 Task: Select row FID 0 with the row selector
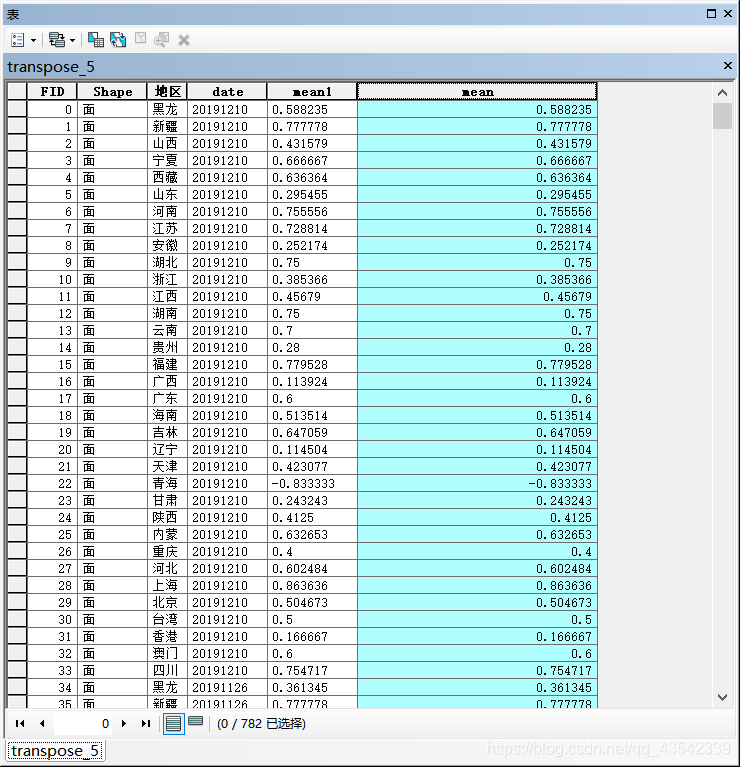click(17, 109)
